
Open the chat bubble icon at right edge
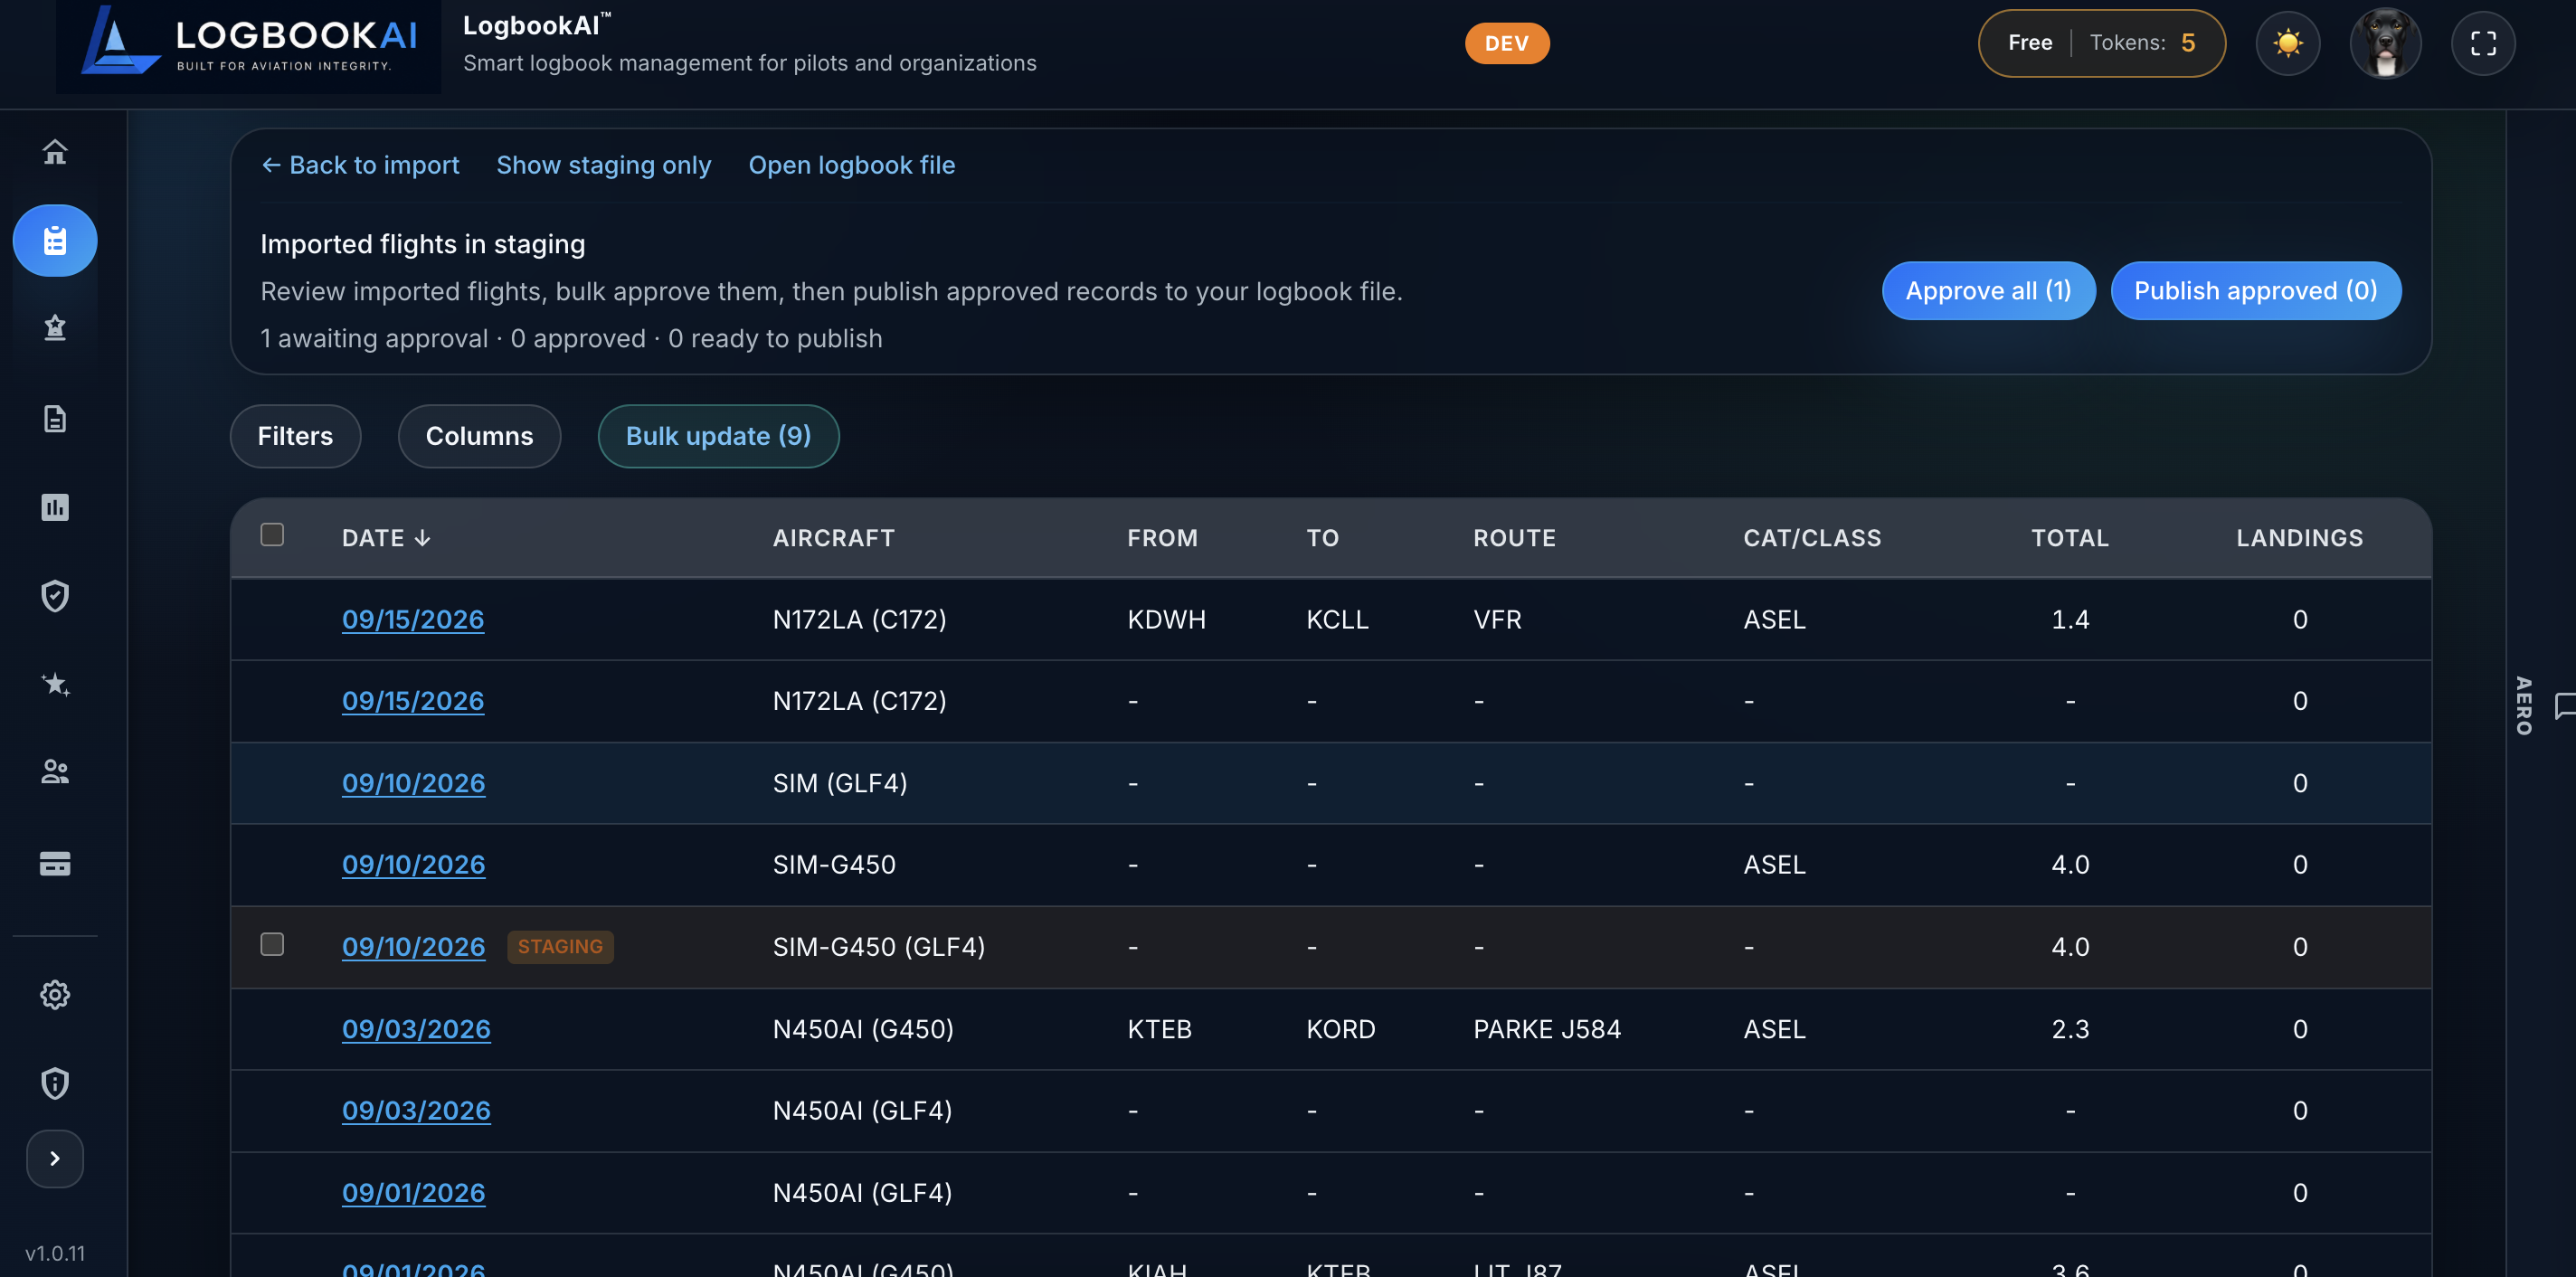2564,706
